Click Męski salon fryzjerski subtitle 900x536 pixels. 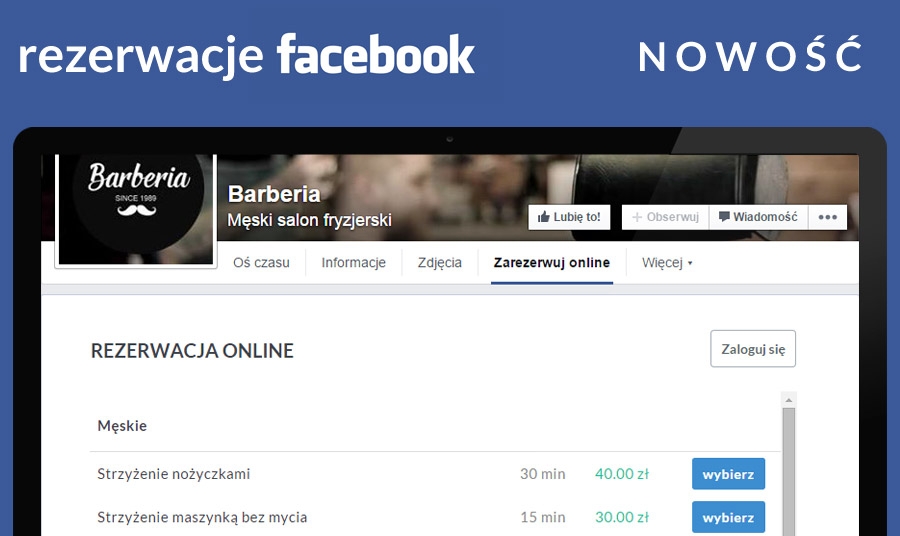[309, 220]
